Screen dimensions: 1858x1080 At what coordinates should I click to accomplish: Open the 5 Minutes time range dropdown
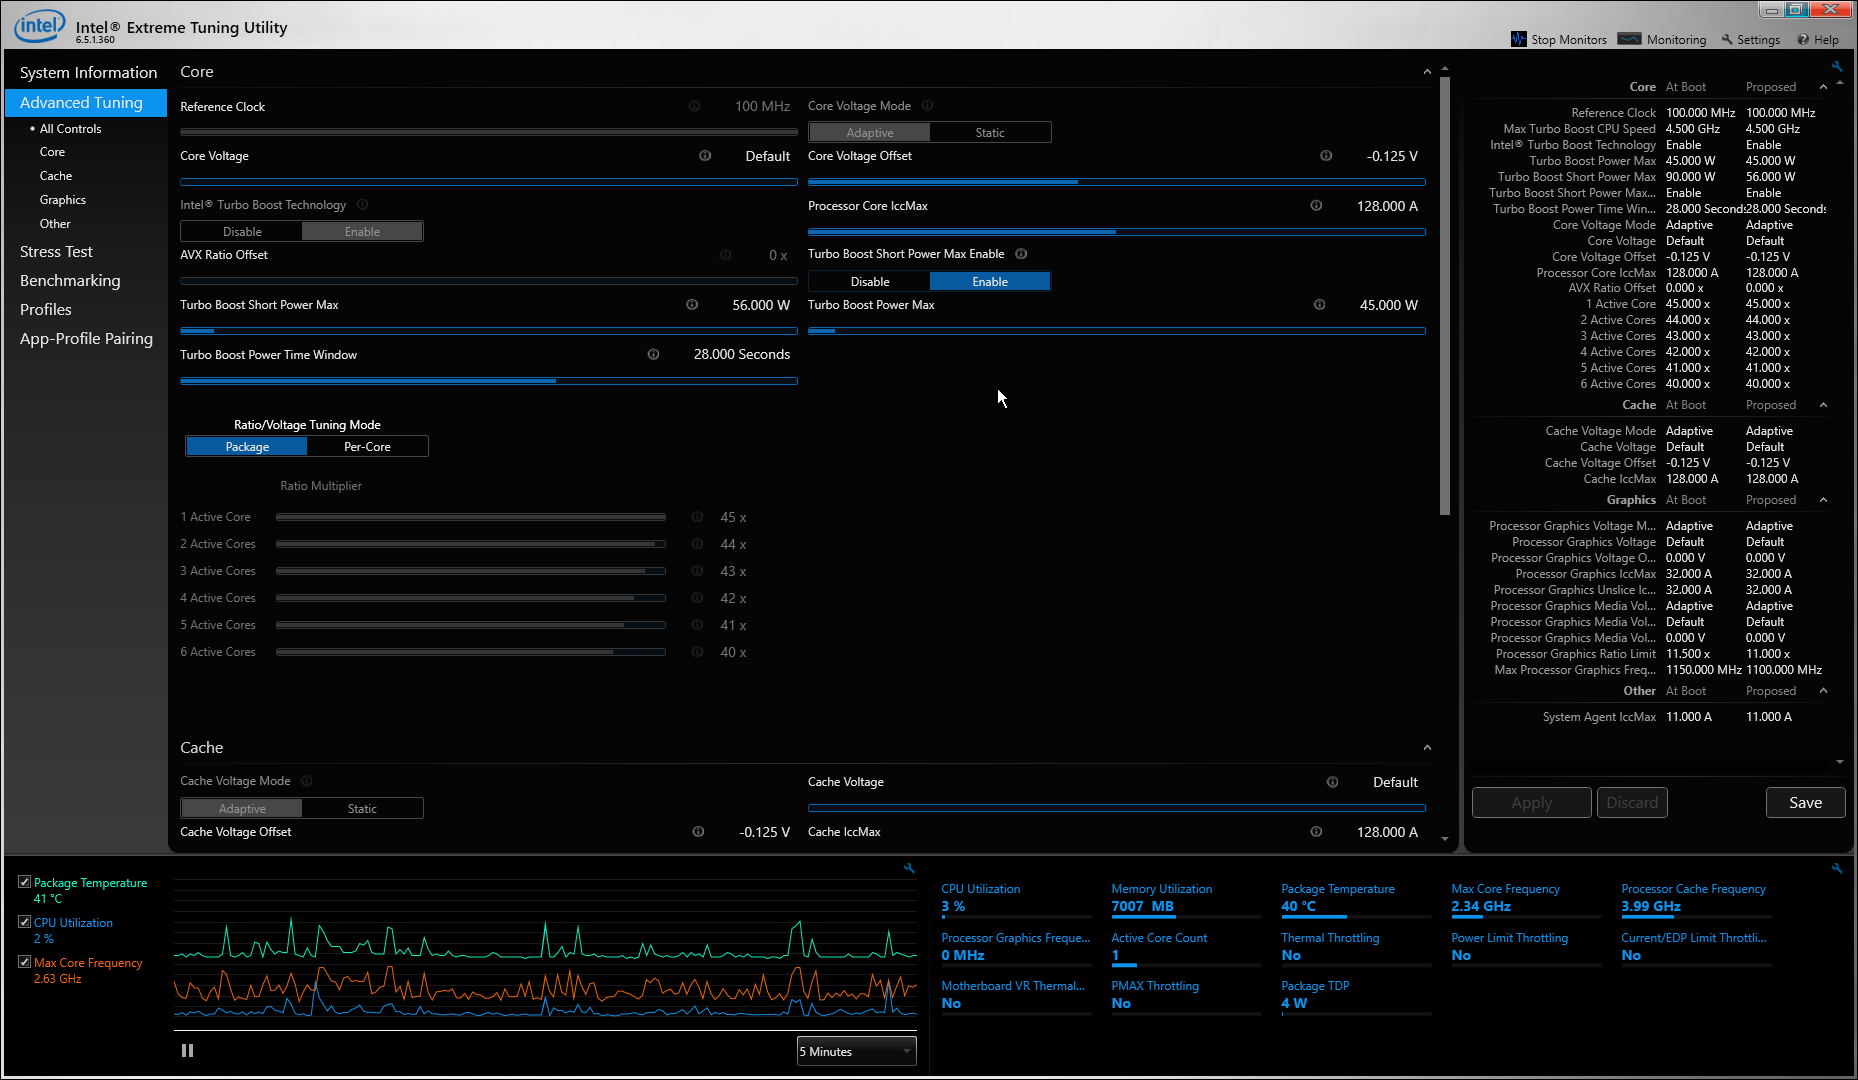(x=856, y=1051)
